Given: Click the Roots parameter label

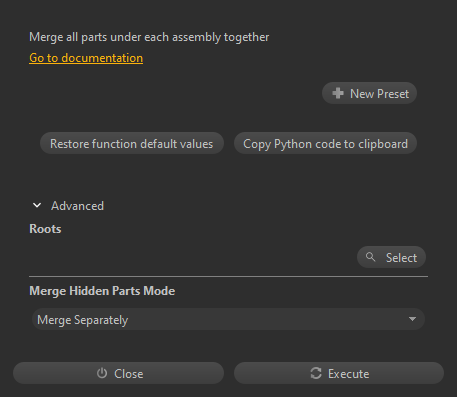Looking at the screenshot, I should [x=45, y=229].
